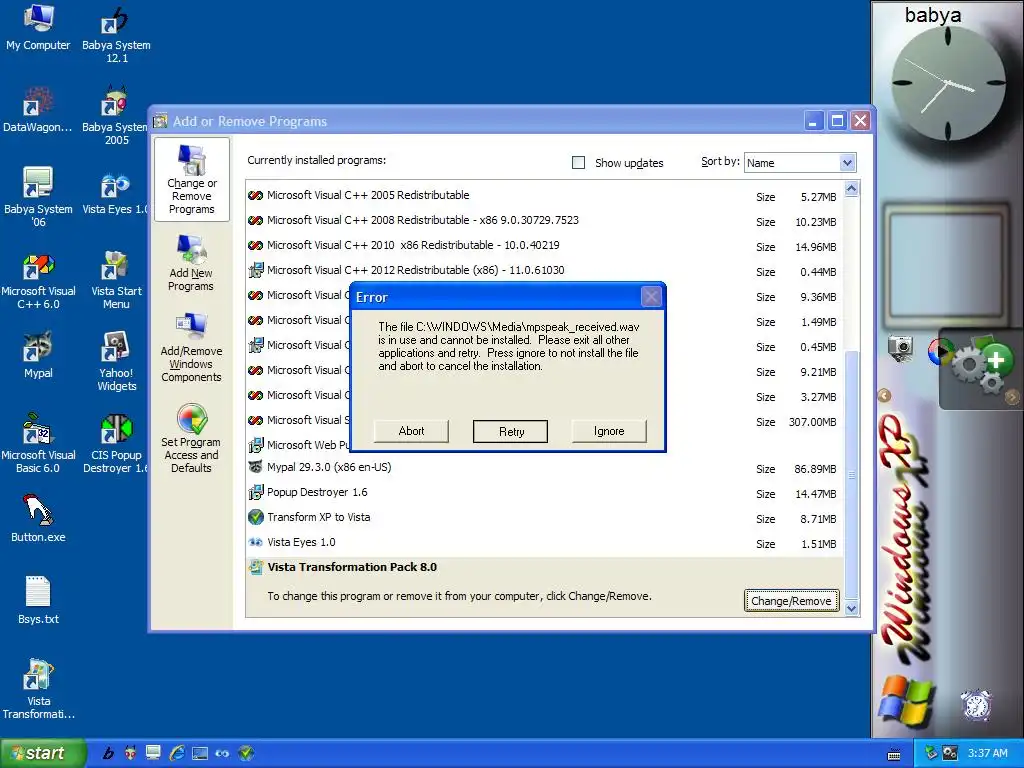This screenshot has width=1024, height=768.
Task: Close the Error dialog with its X
Action: [x=651, y=297]
